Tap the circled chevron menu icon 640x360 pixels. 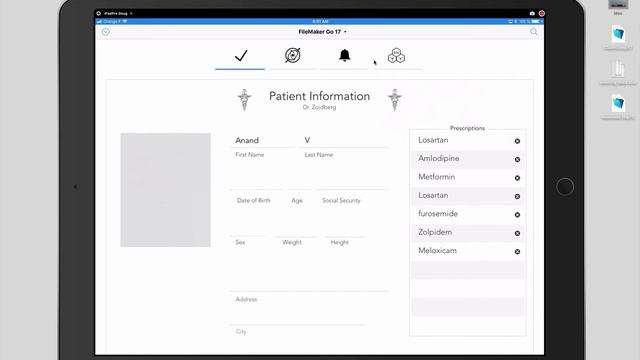[106, 32]
